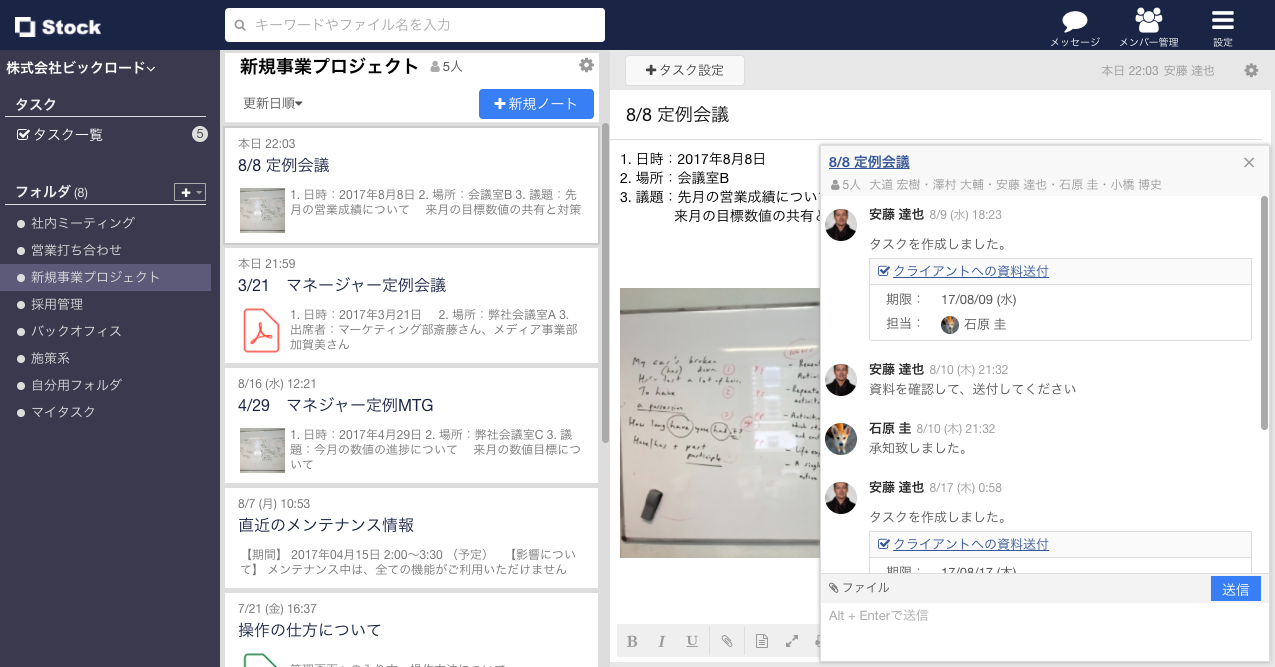This screenshot has height=667, width=1275.
Task: Open the 設定 hamburger menu icon
Action: pyautogui.click(x=1222, y=22)
